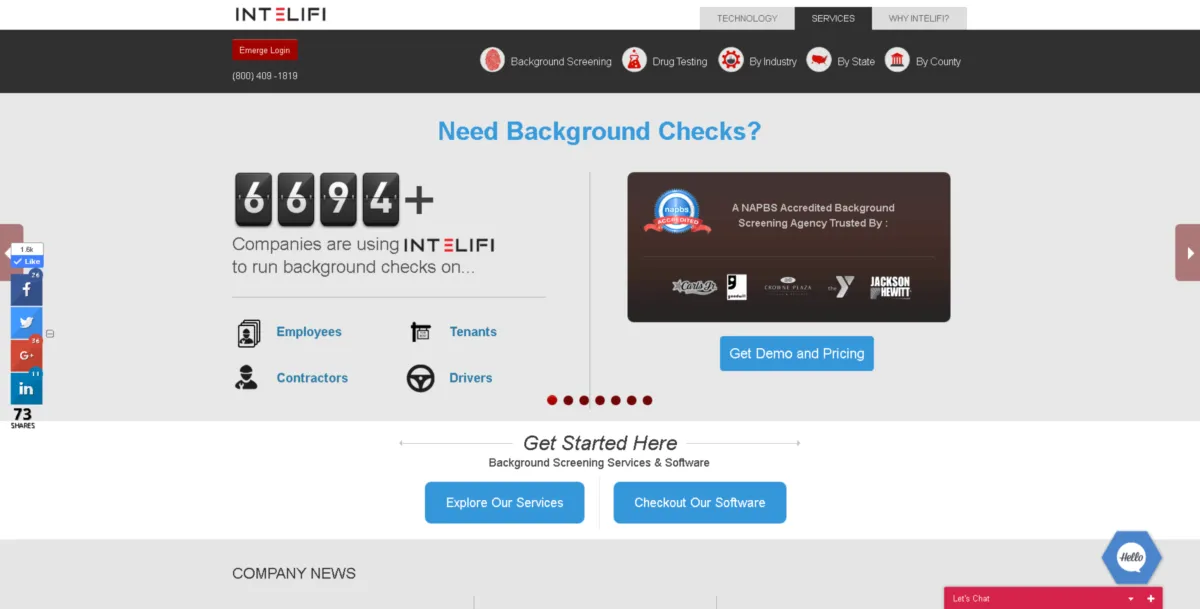Image resolution: width=1200 pixels, height=609 pixels.
Task: Click the Let's Chat dropdown arrow
Action: (x=1131, y=599)
